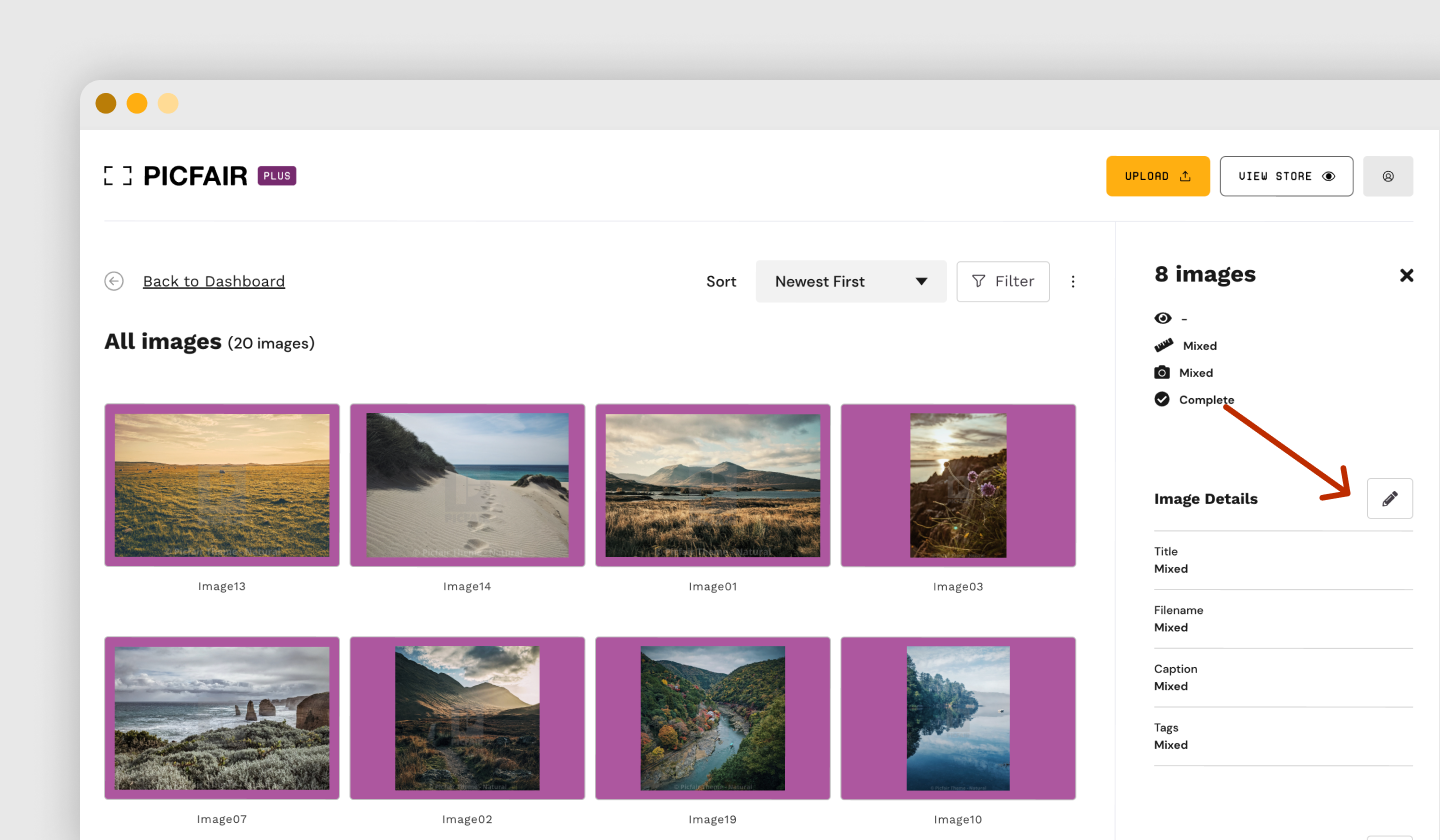Screen dimensions: 1440x840
Task: Close the 8 images side panel
Action: coord(1406,275)
